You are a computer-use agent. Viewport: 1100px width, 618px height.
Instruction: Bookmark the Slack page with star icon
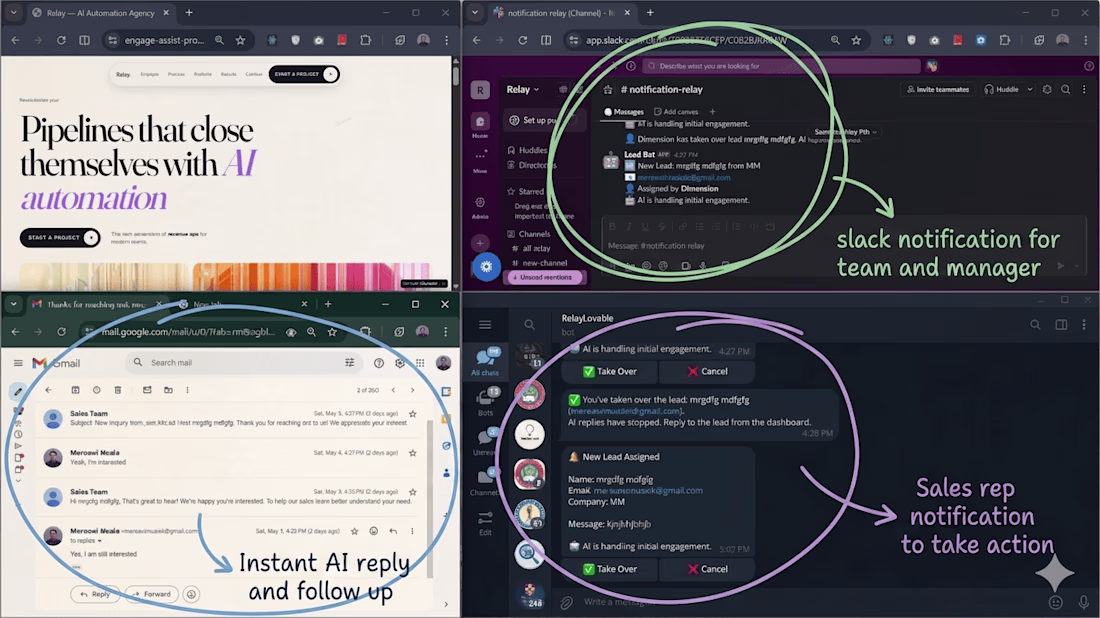coord(856,41)
